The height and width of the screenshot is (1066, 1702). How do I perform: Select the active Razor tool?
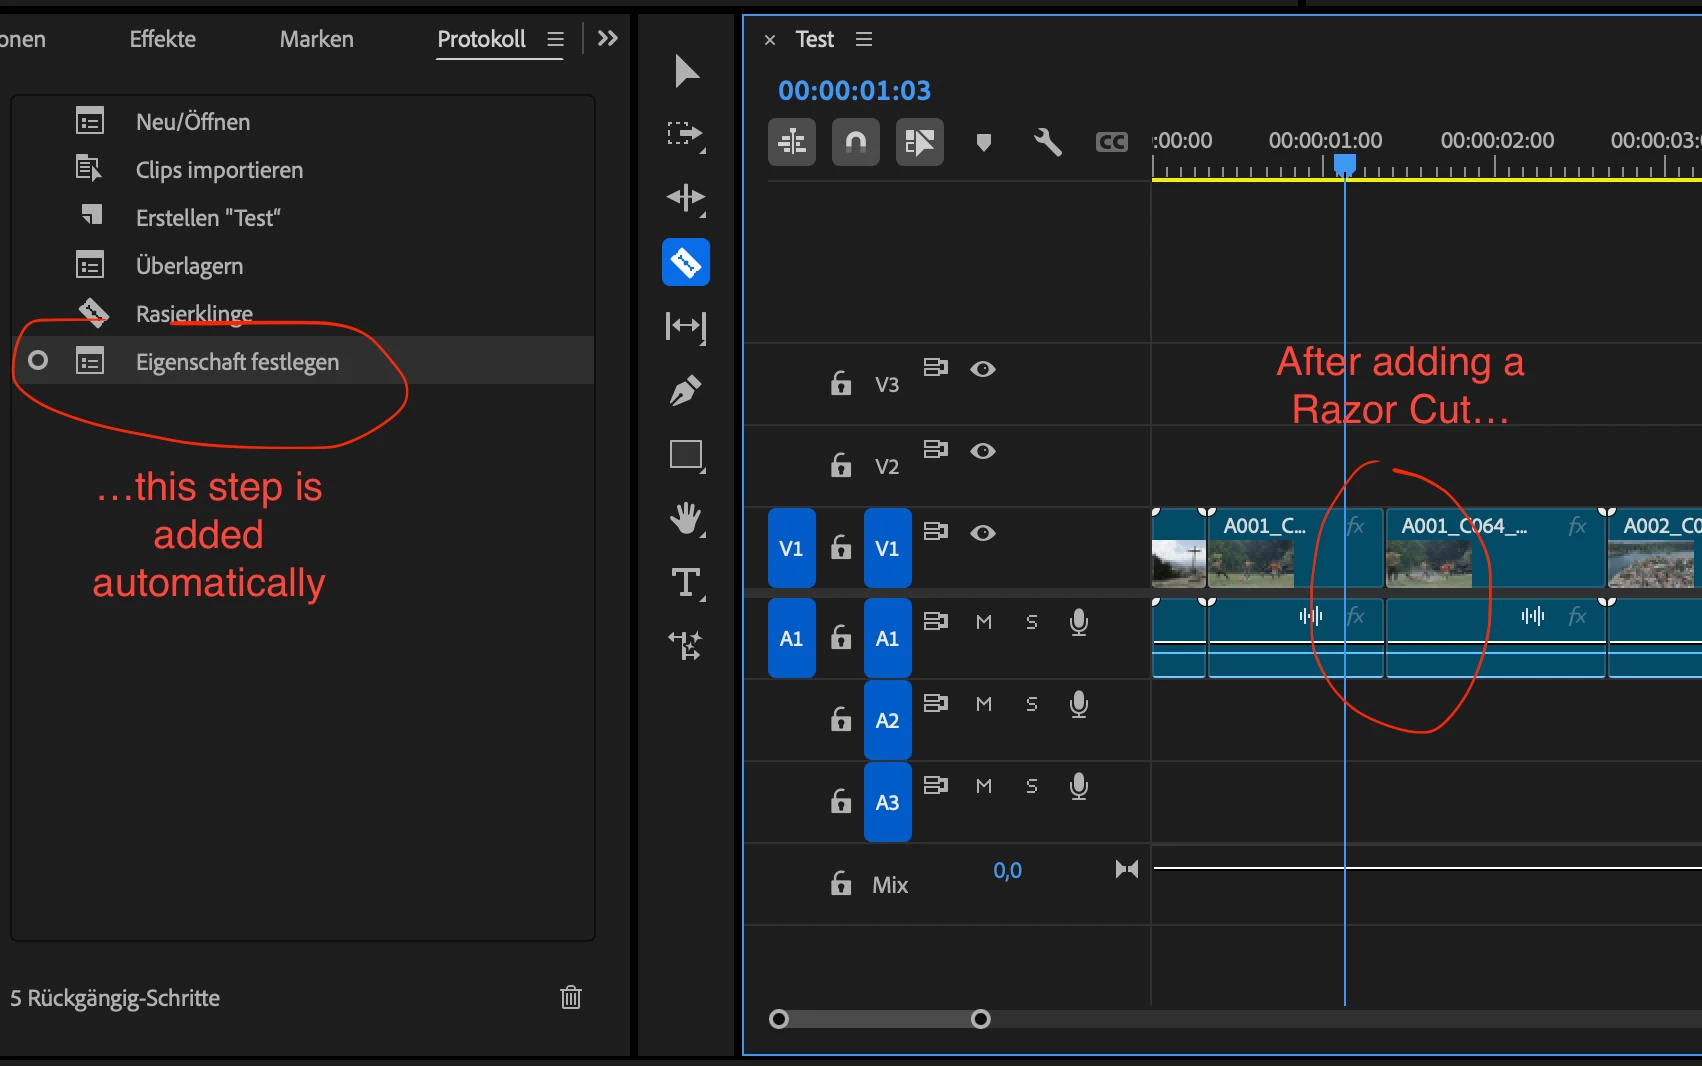click(686, 262)
